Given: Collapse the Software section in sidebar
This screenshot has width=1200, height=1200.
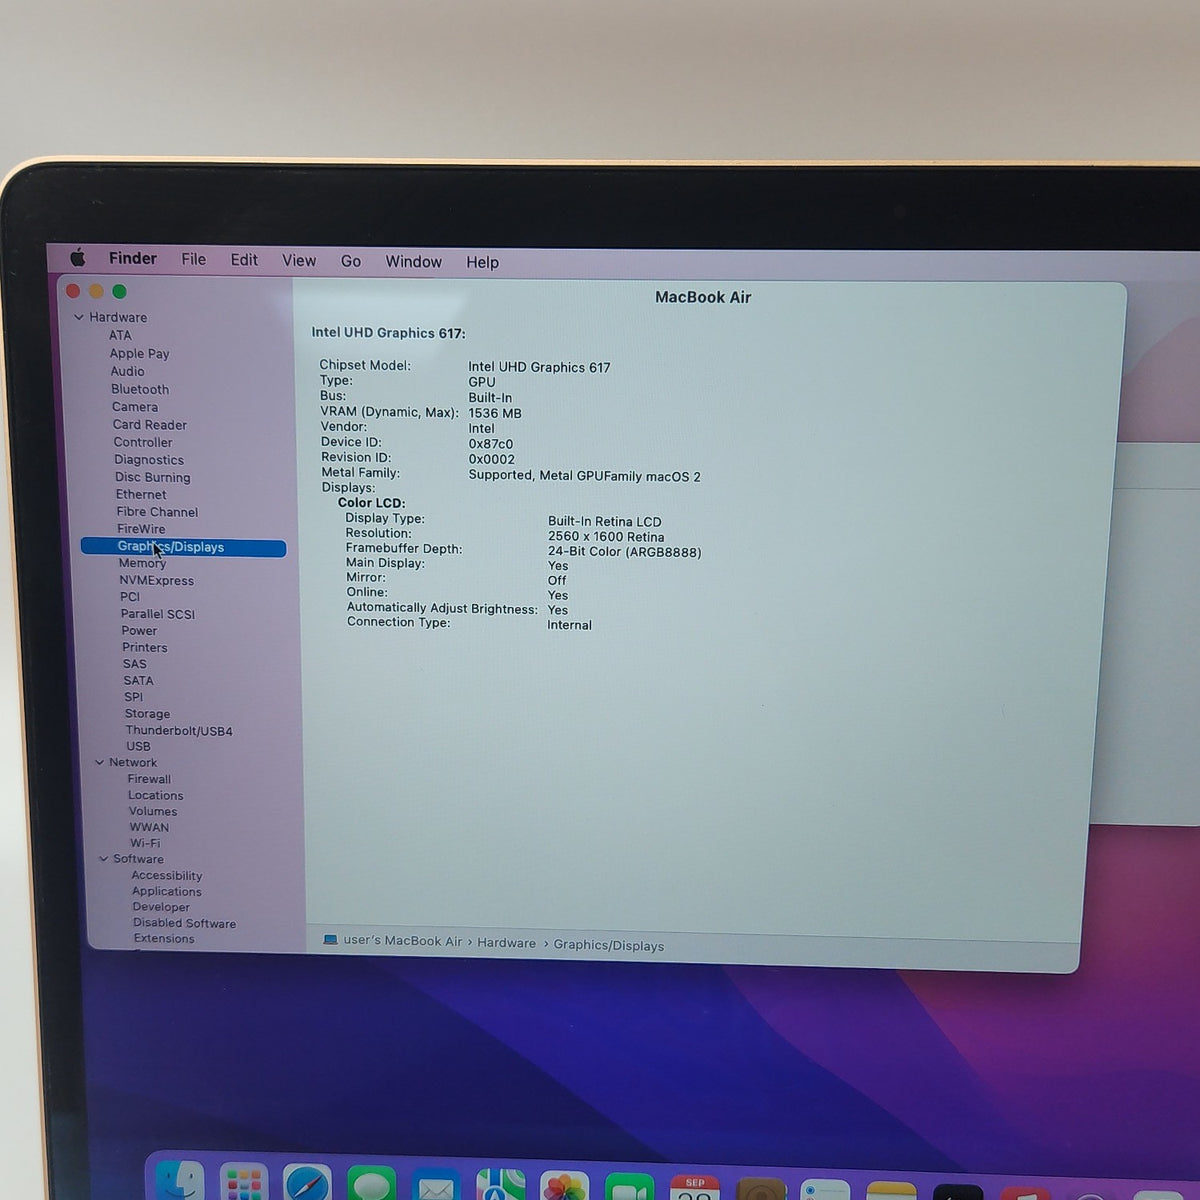Looking at the screenshot, I should click(x=103, y=859).
